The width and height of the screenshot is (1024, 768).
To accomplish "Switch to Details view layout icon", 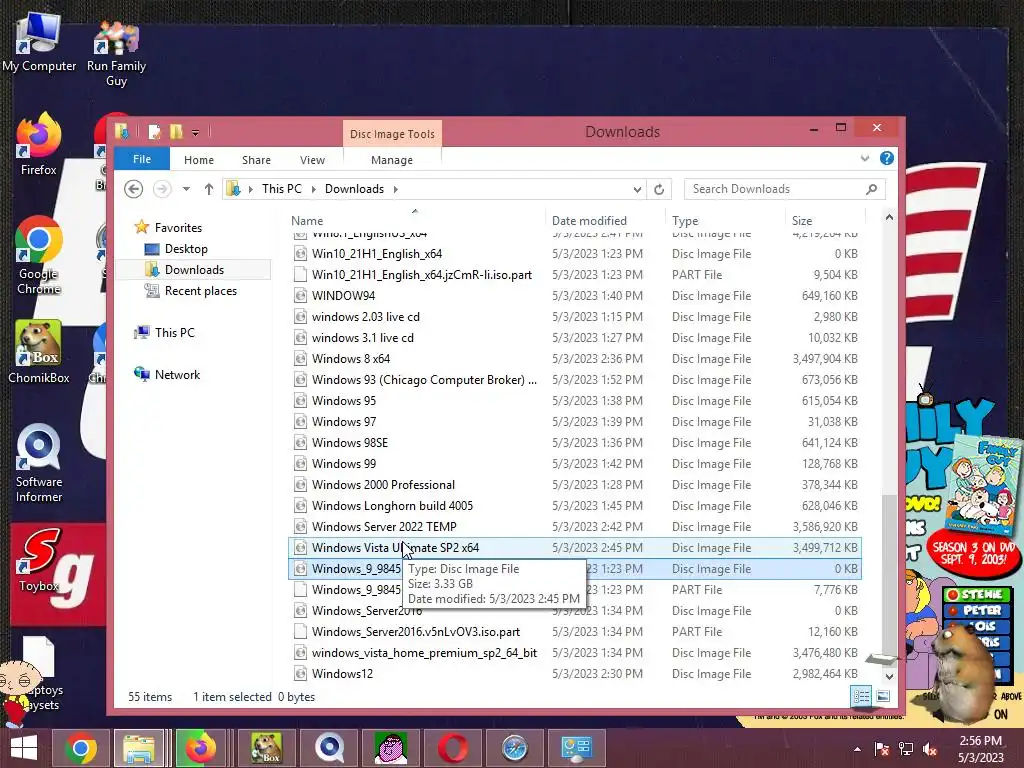I will click(x=861, y=696).
